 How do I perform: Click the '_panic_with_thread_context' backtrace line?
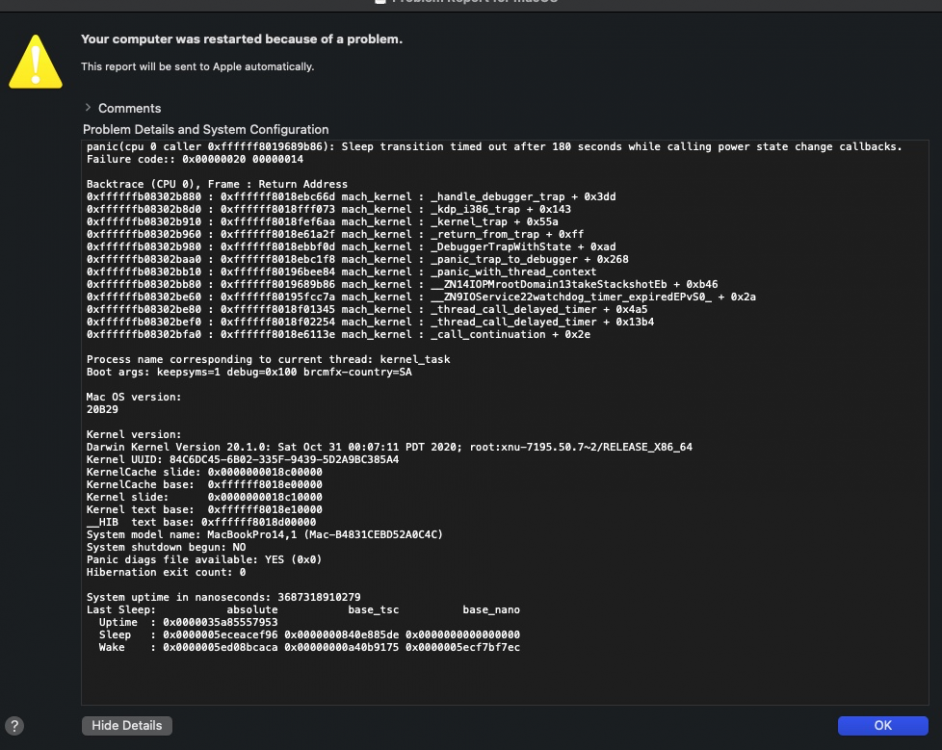[341, 272]
